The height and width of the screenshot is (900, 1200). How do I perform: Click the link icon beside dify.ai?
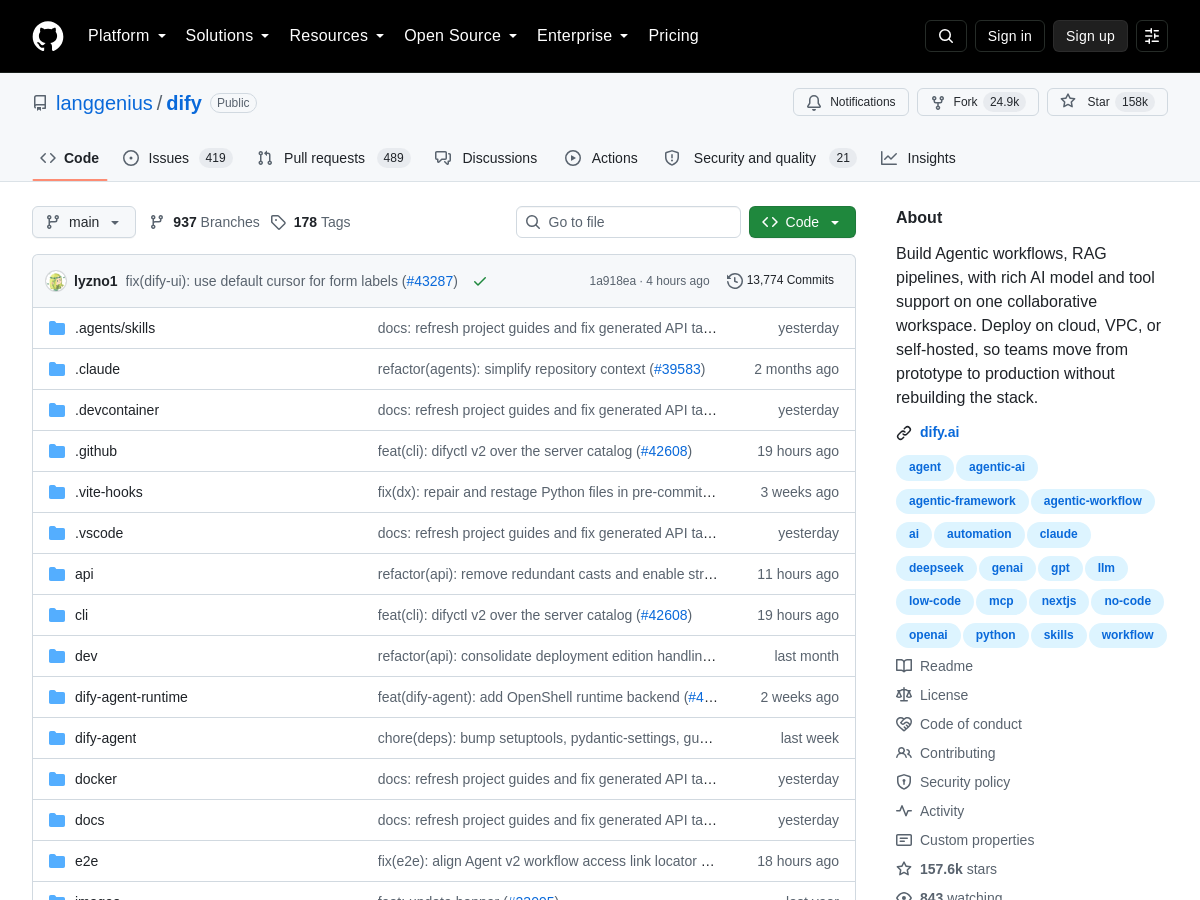click(x=904, y=433)
